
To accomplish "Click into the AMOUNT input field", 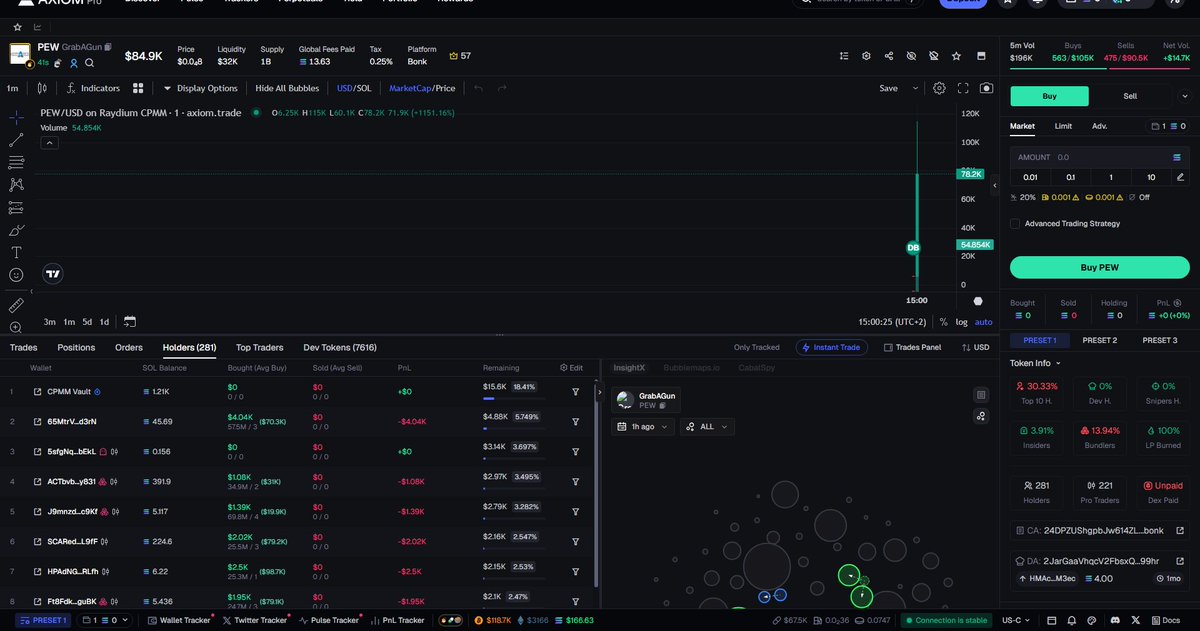I will point(1099,157).
